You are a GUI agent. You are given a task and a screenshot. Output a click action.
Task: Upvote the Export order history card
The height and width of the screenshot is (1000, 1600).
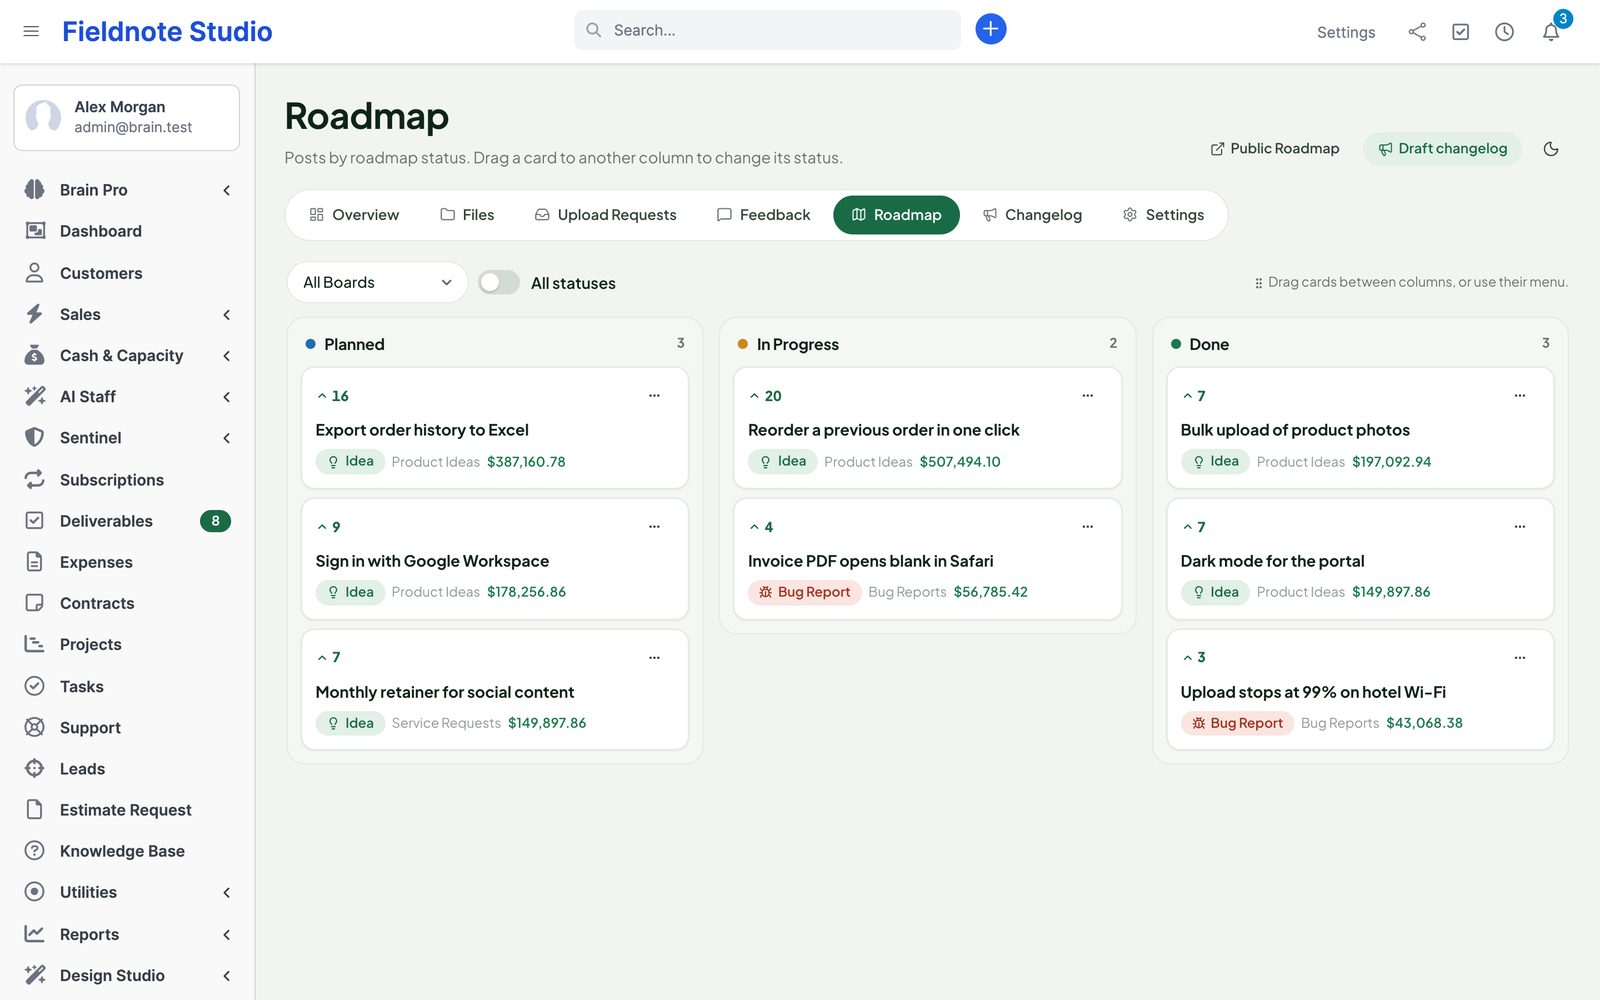click(x=333, y=396)
